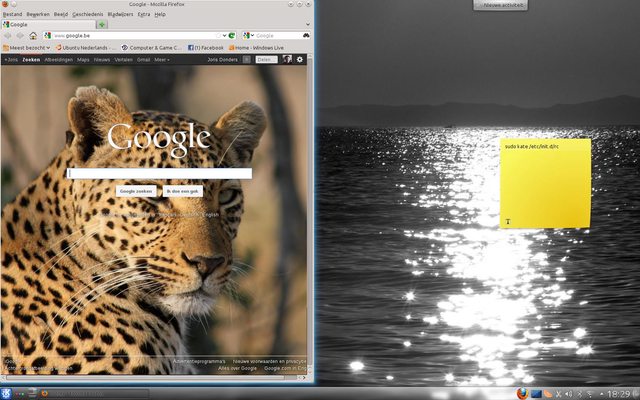Screen dimensions: 640x400
Task: Open Google settings gear icon
Action: [x=300, y=60]
